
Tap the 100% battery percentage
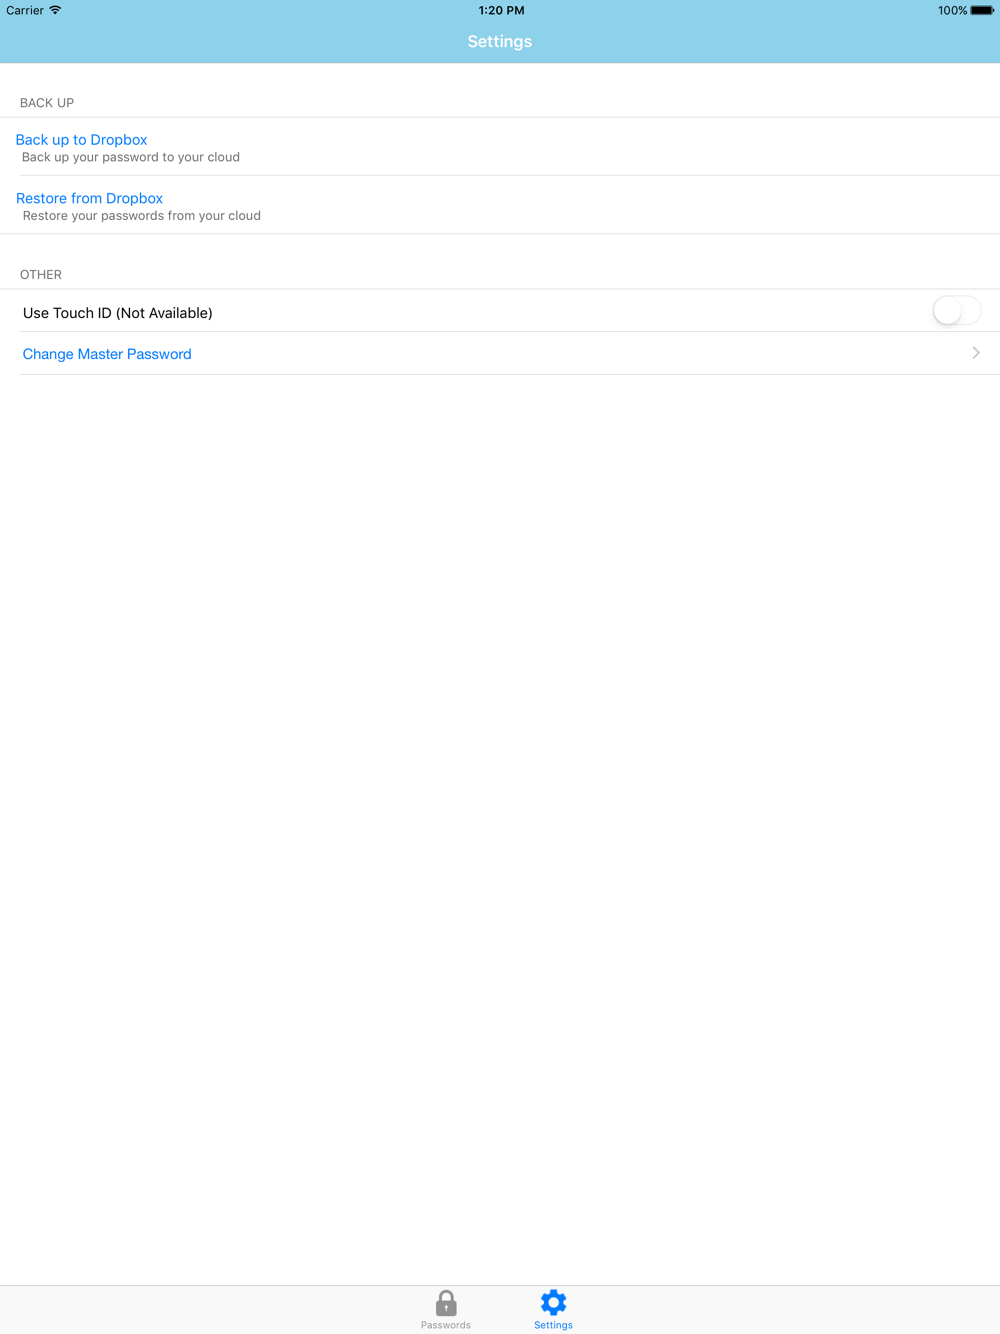[x=952, y=11]
